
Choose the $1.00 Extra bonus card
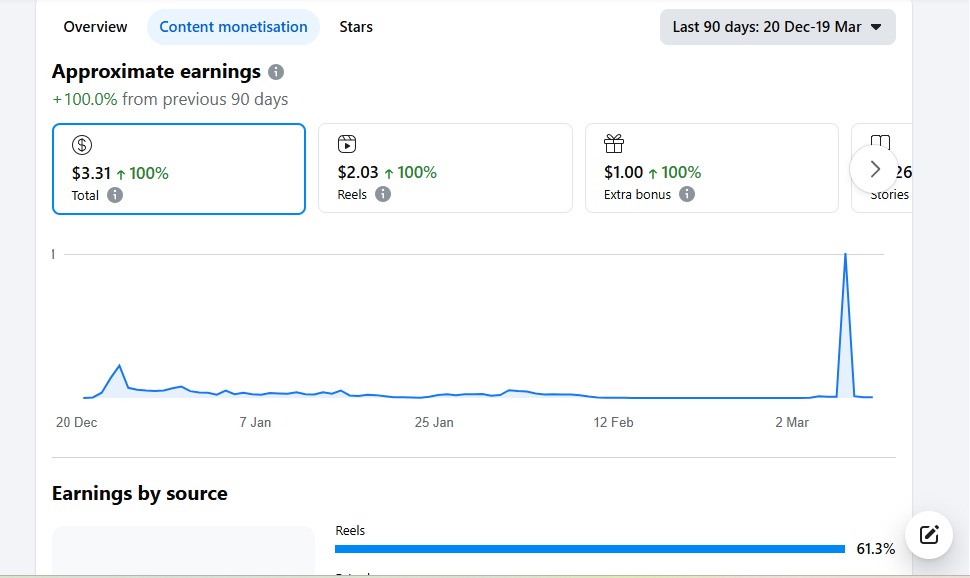711,169
